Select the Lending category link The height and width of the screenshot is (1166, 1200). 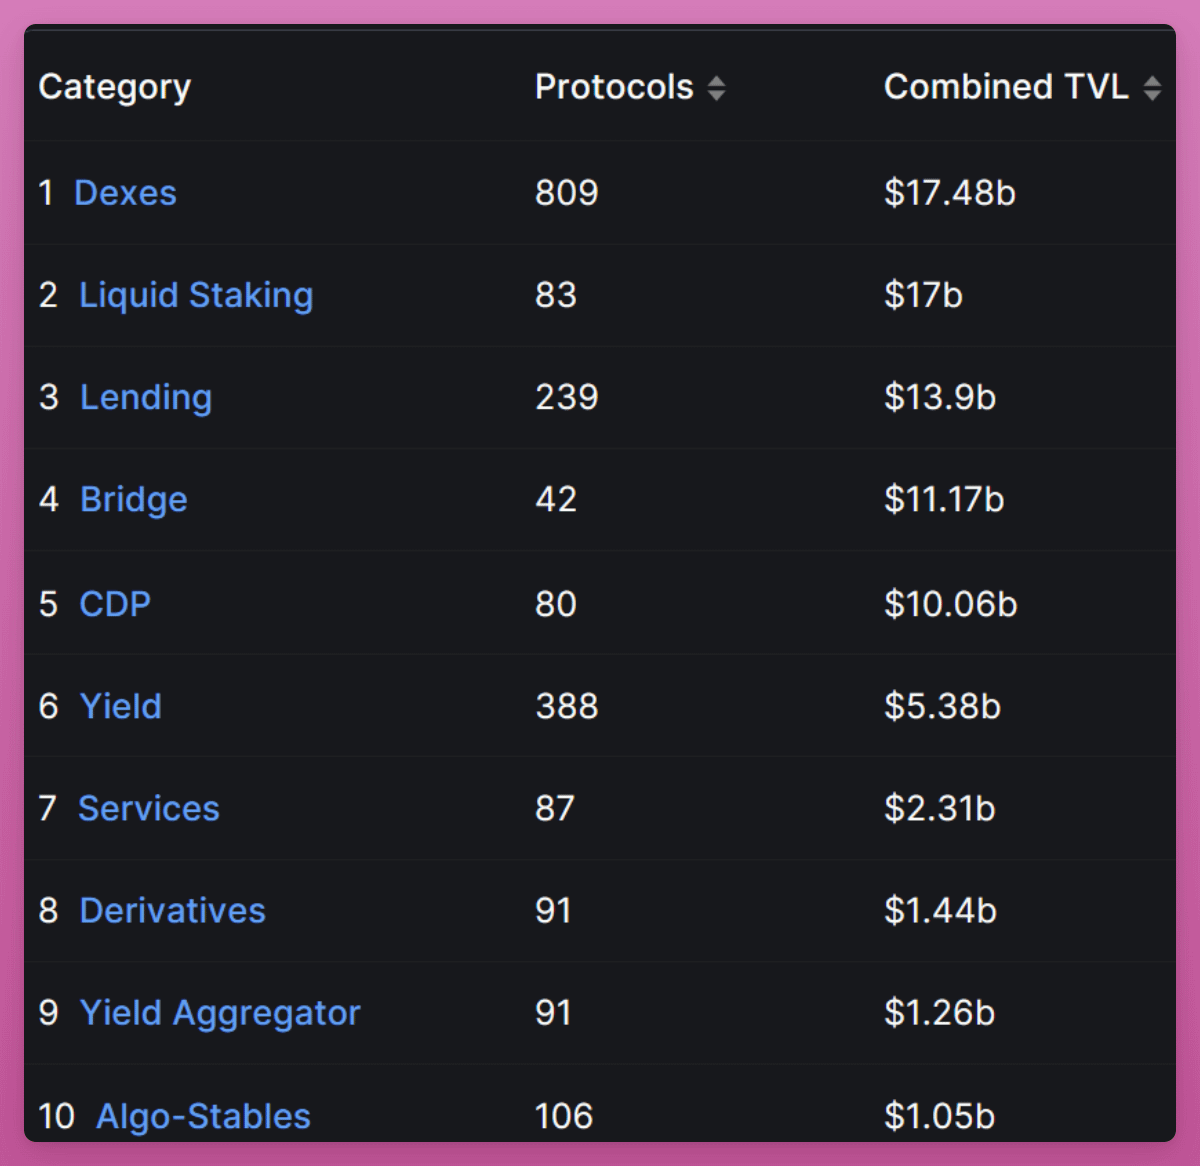[146, 397]
